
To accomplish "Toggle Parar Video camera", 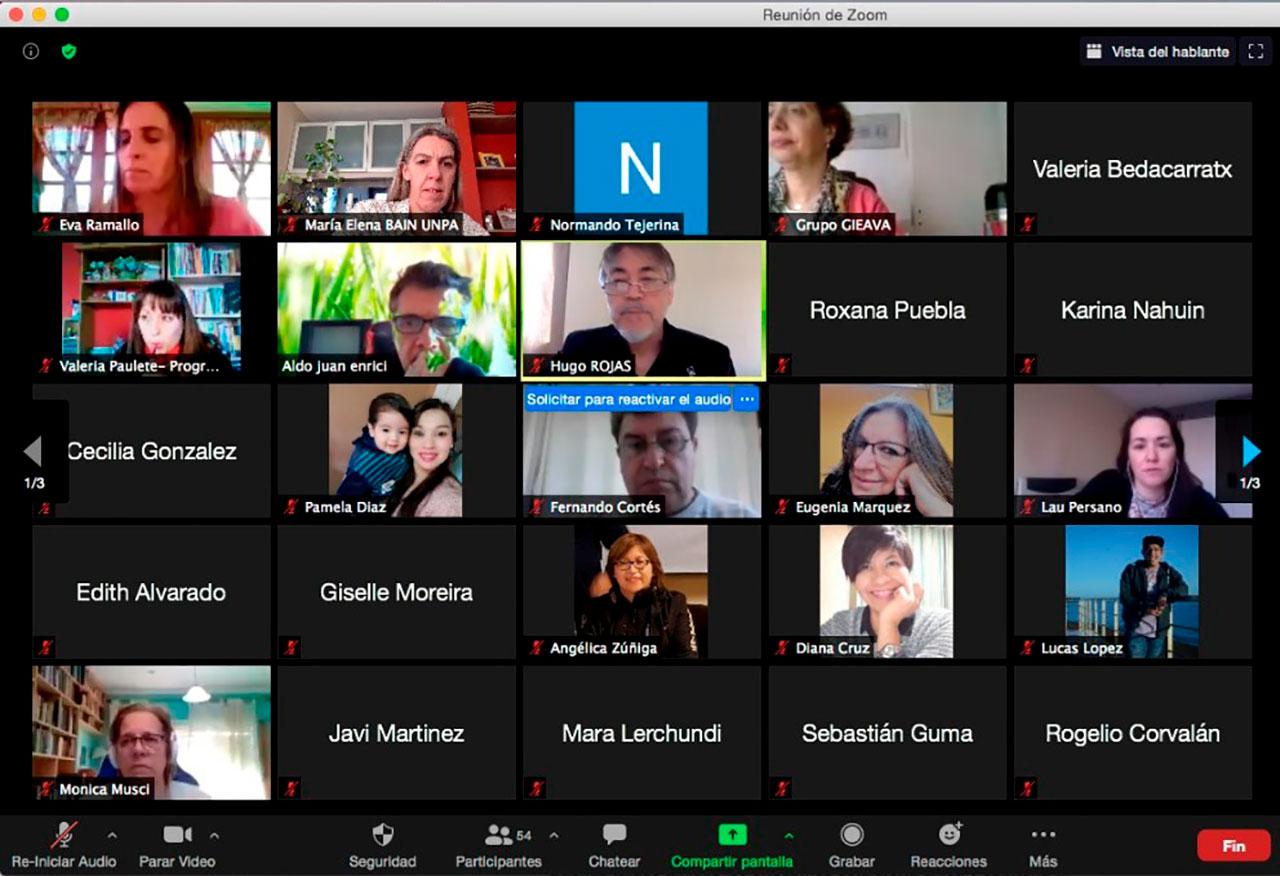I will (x=177, y=836).
